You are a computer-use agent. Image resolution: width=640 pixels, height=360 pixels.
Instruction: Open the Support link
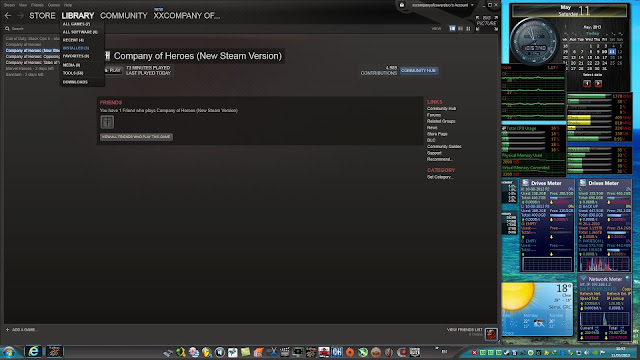pos(434,153)
